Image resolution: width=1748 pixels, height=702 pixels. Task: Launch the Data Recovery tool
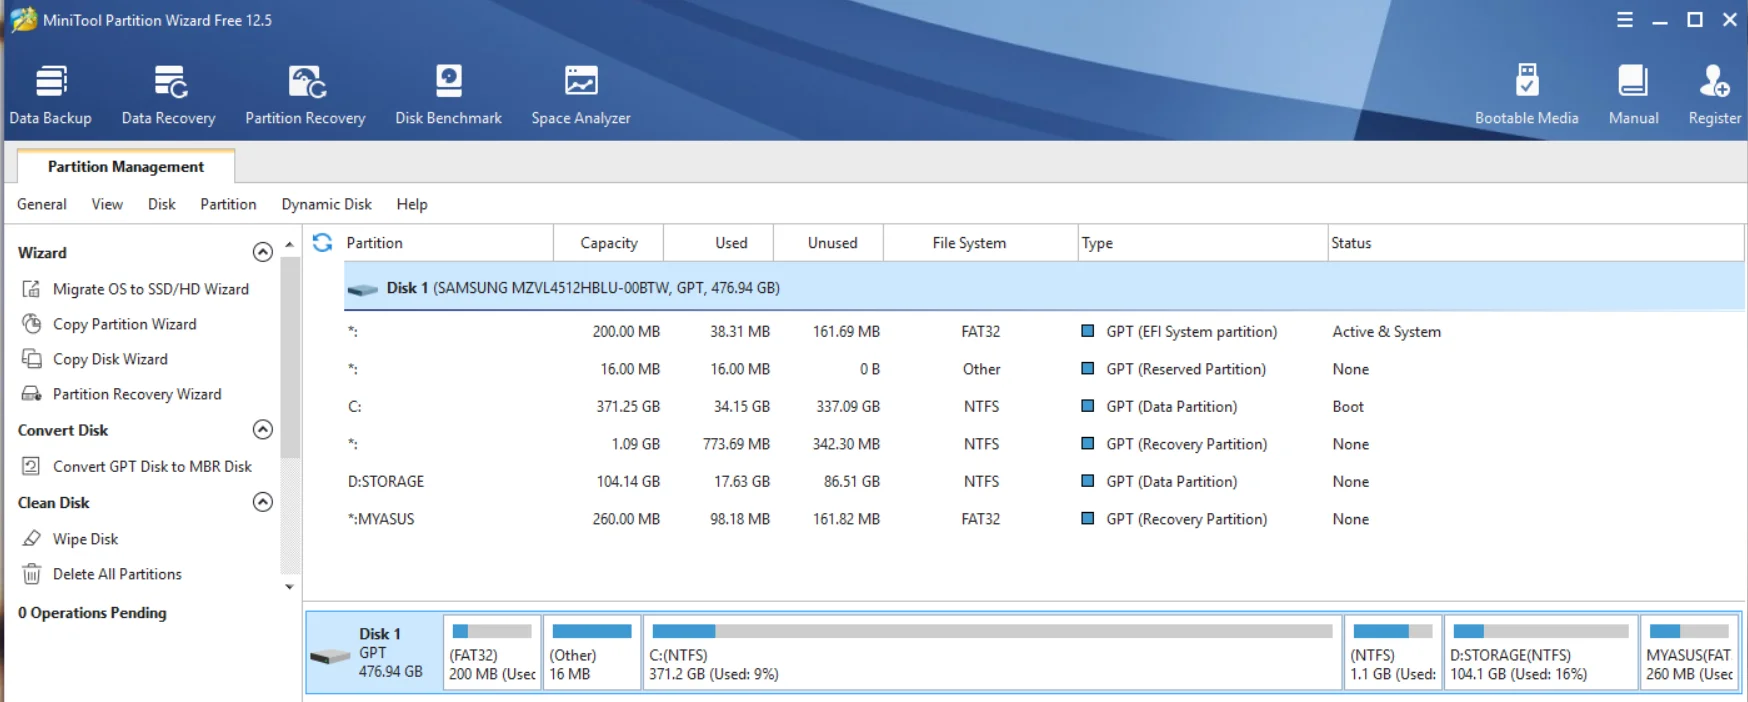(169, 95)
